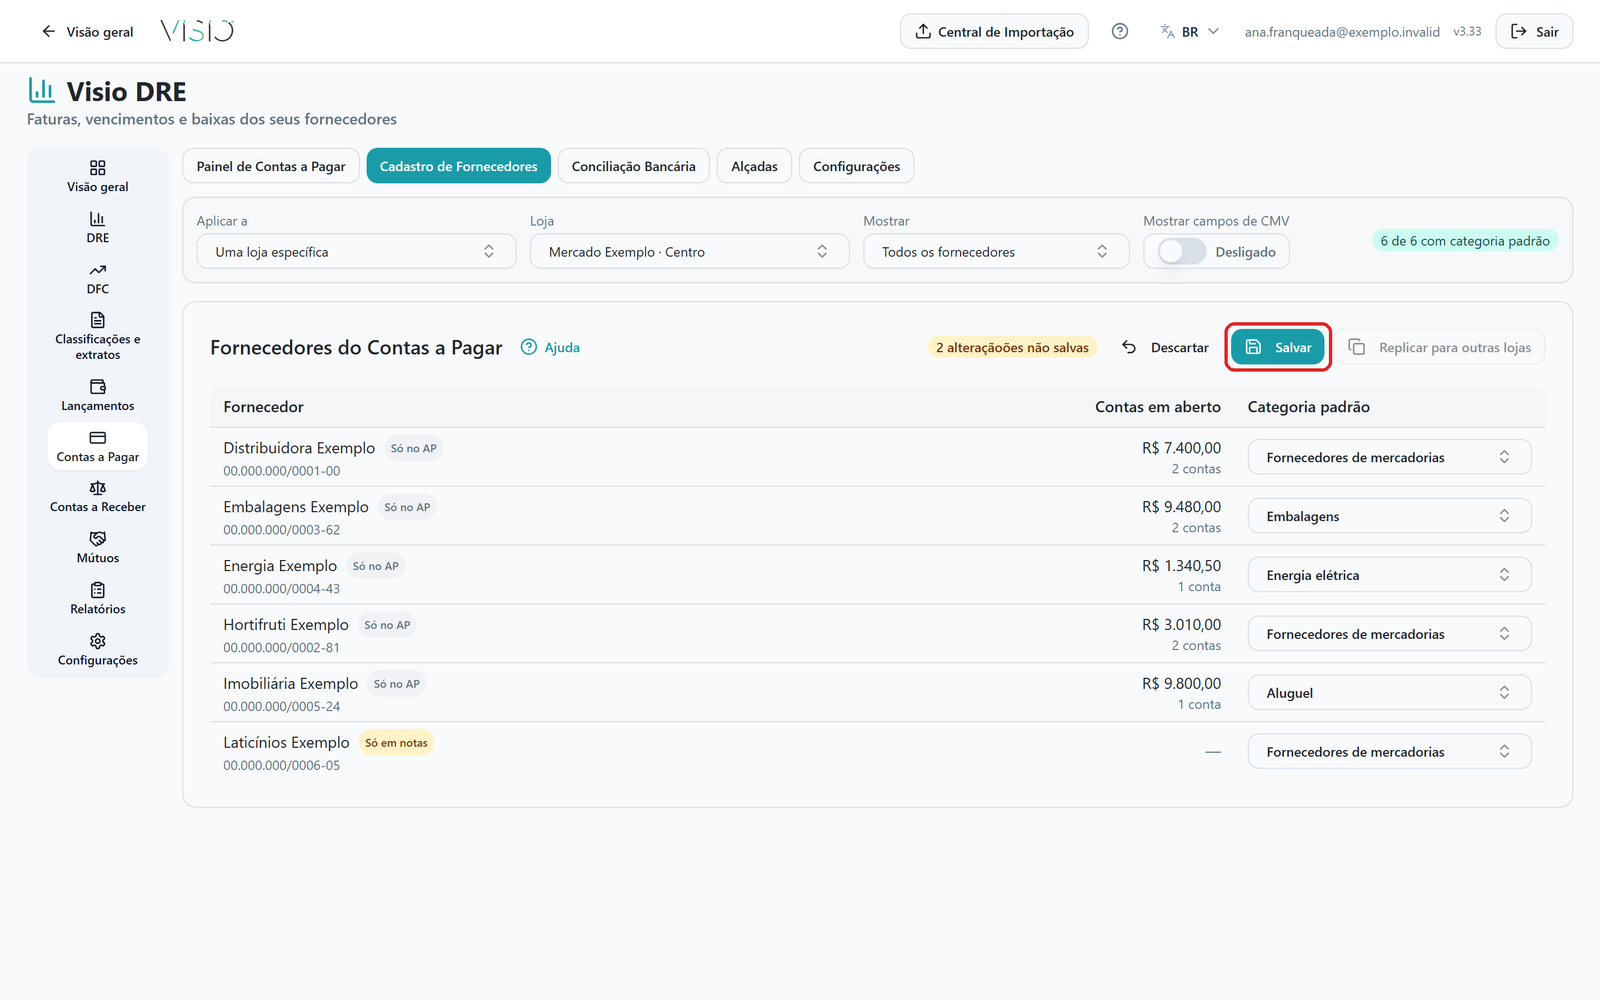Open Mútuos in the sidebar
Screen dimensions: 1600x1000
pyautogui.click(x=98, y=548)
